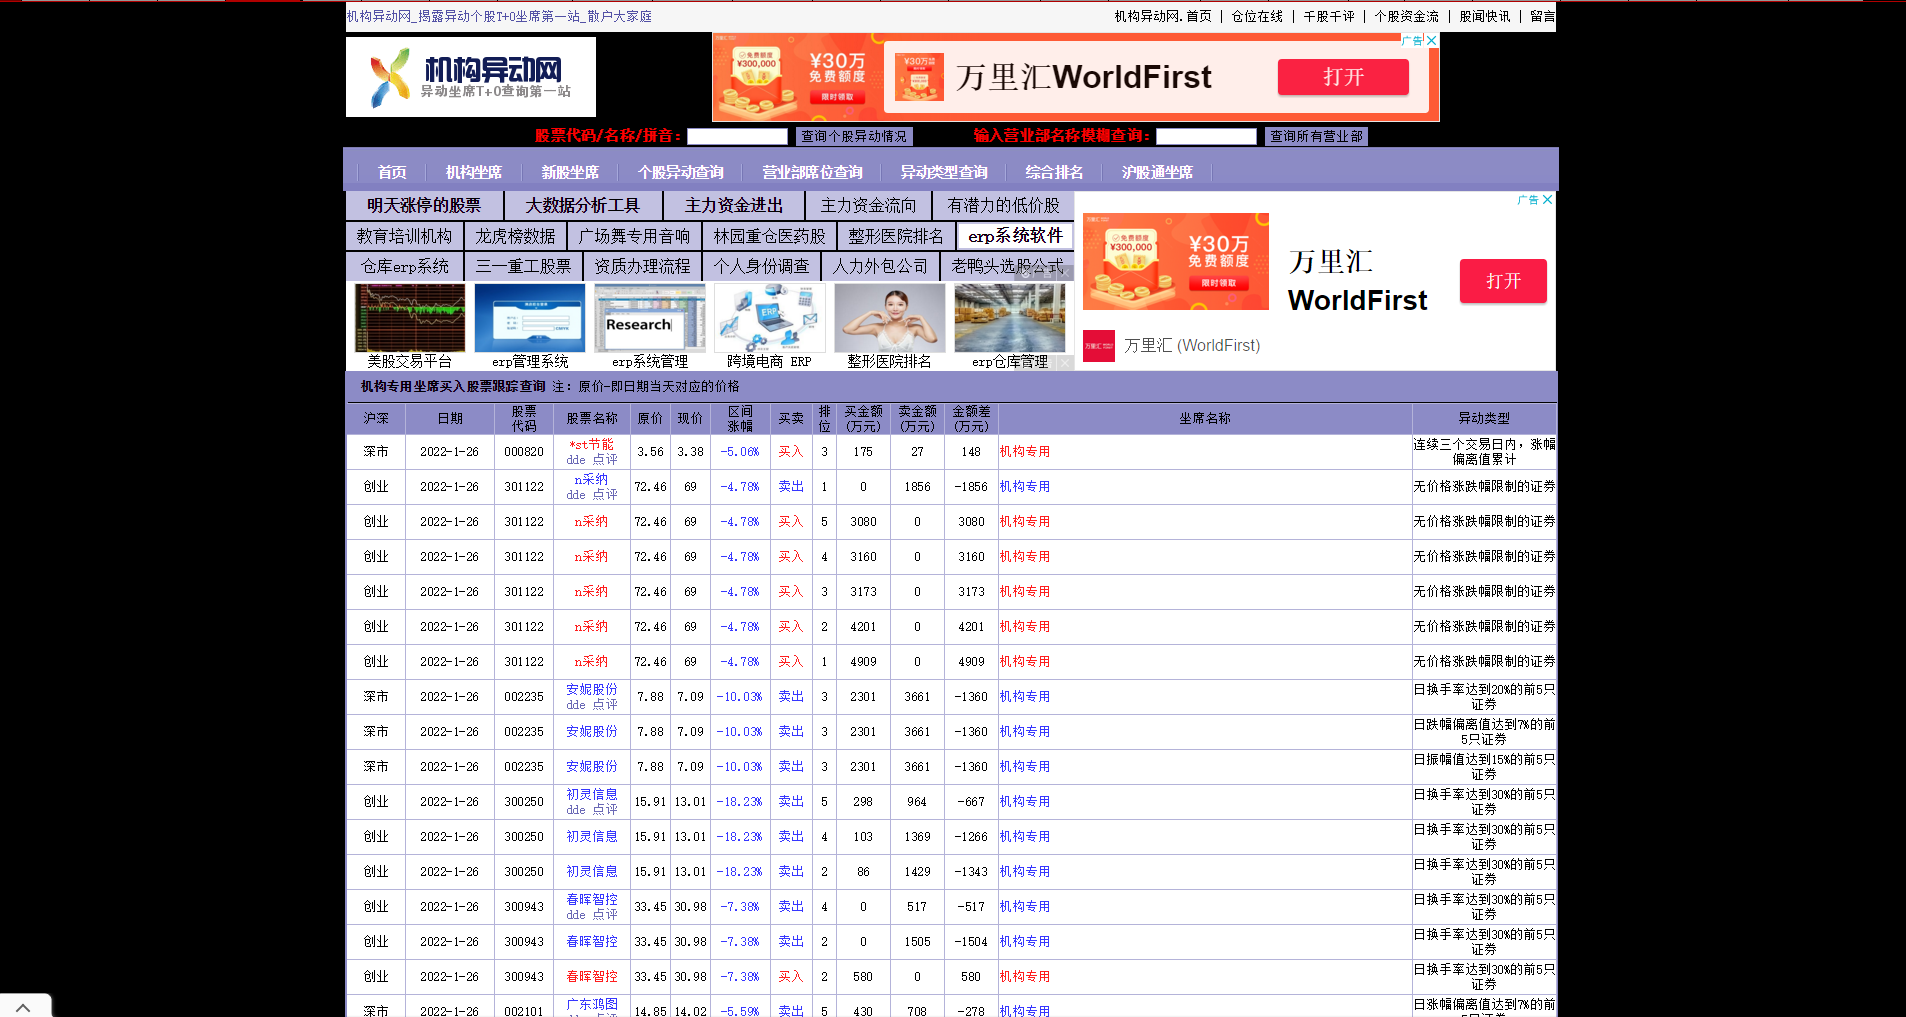Click the 个股资金流 top link
Screen dimensions: 1906x1017
click(1406, 16)
